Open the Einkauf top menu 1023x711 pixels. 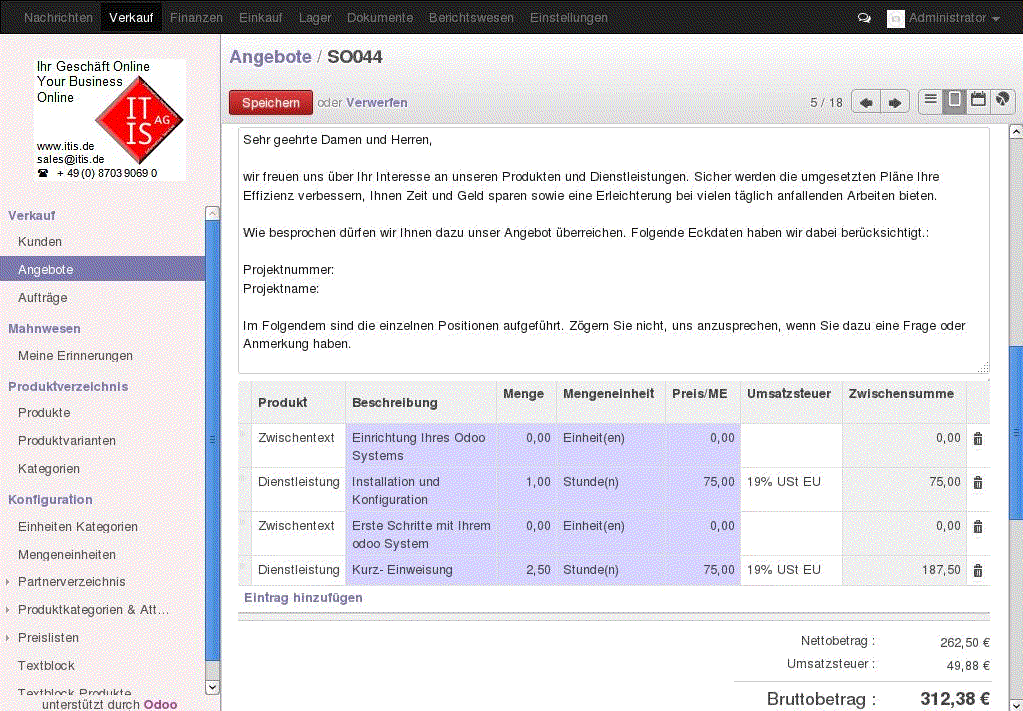click(x=260, y=18)
